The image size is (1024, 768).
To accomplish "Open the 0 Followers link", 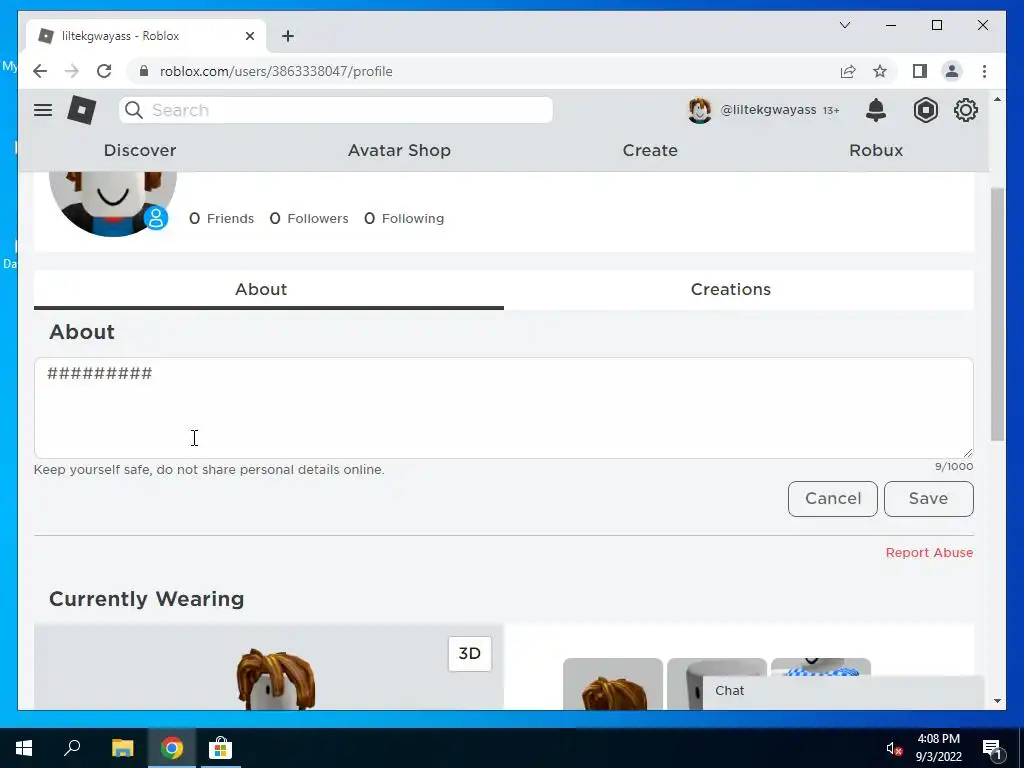I will [x=309, y=218].
